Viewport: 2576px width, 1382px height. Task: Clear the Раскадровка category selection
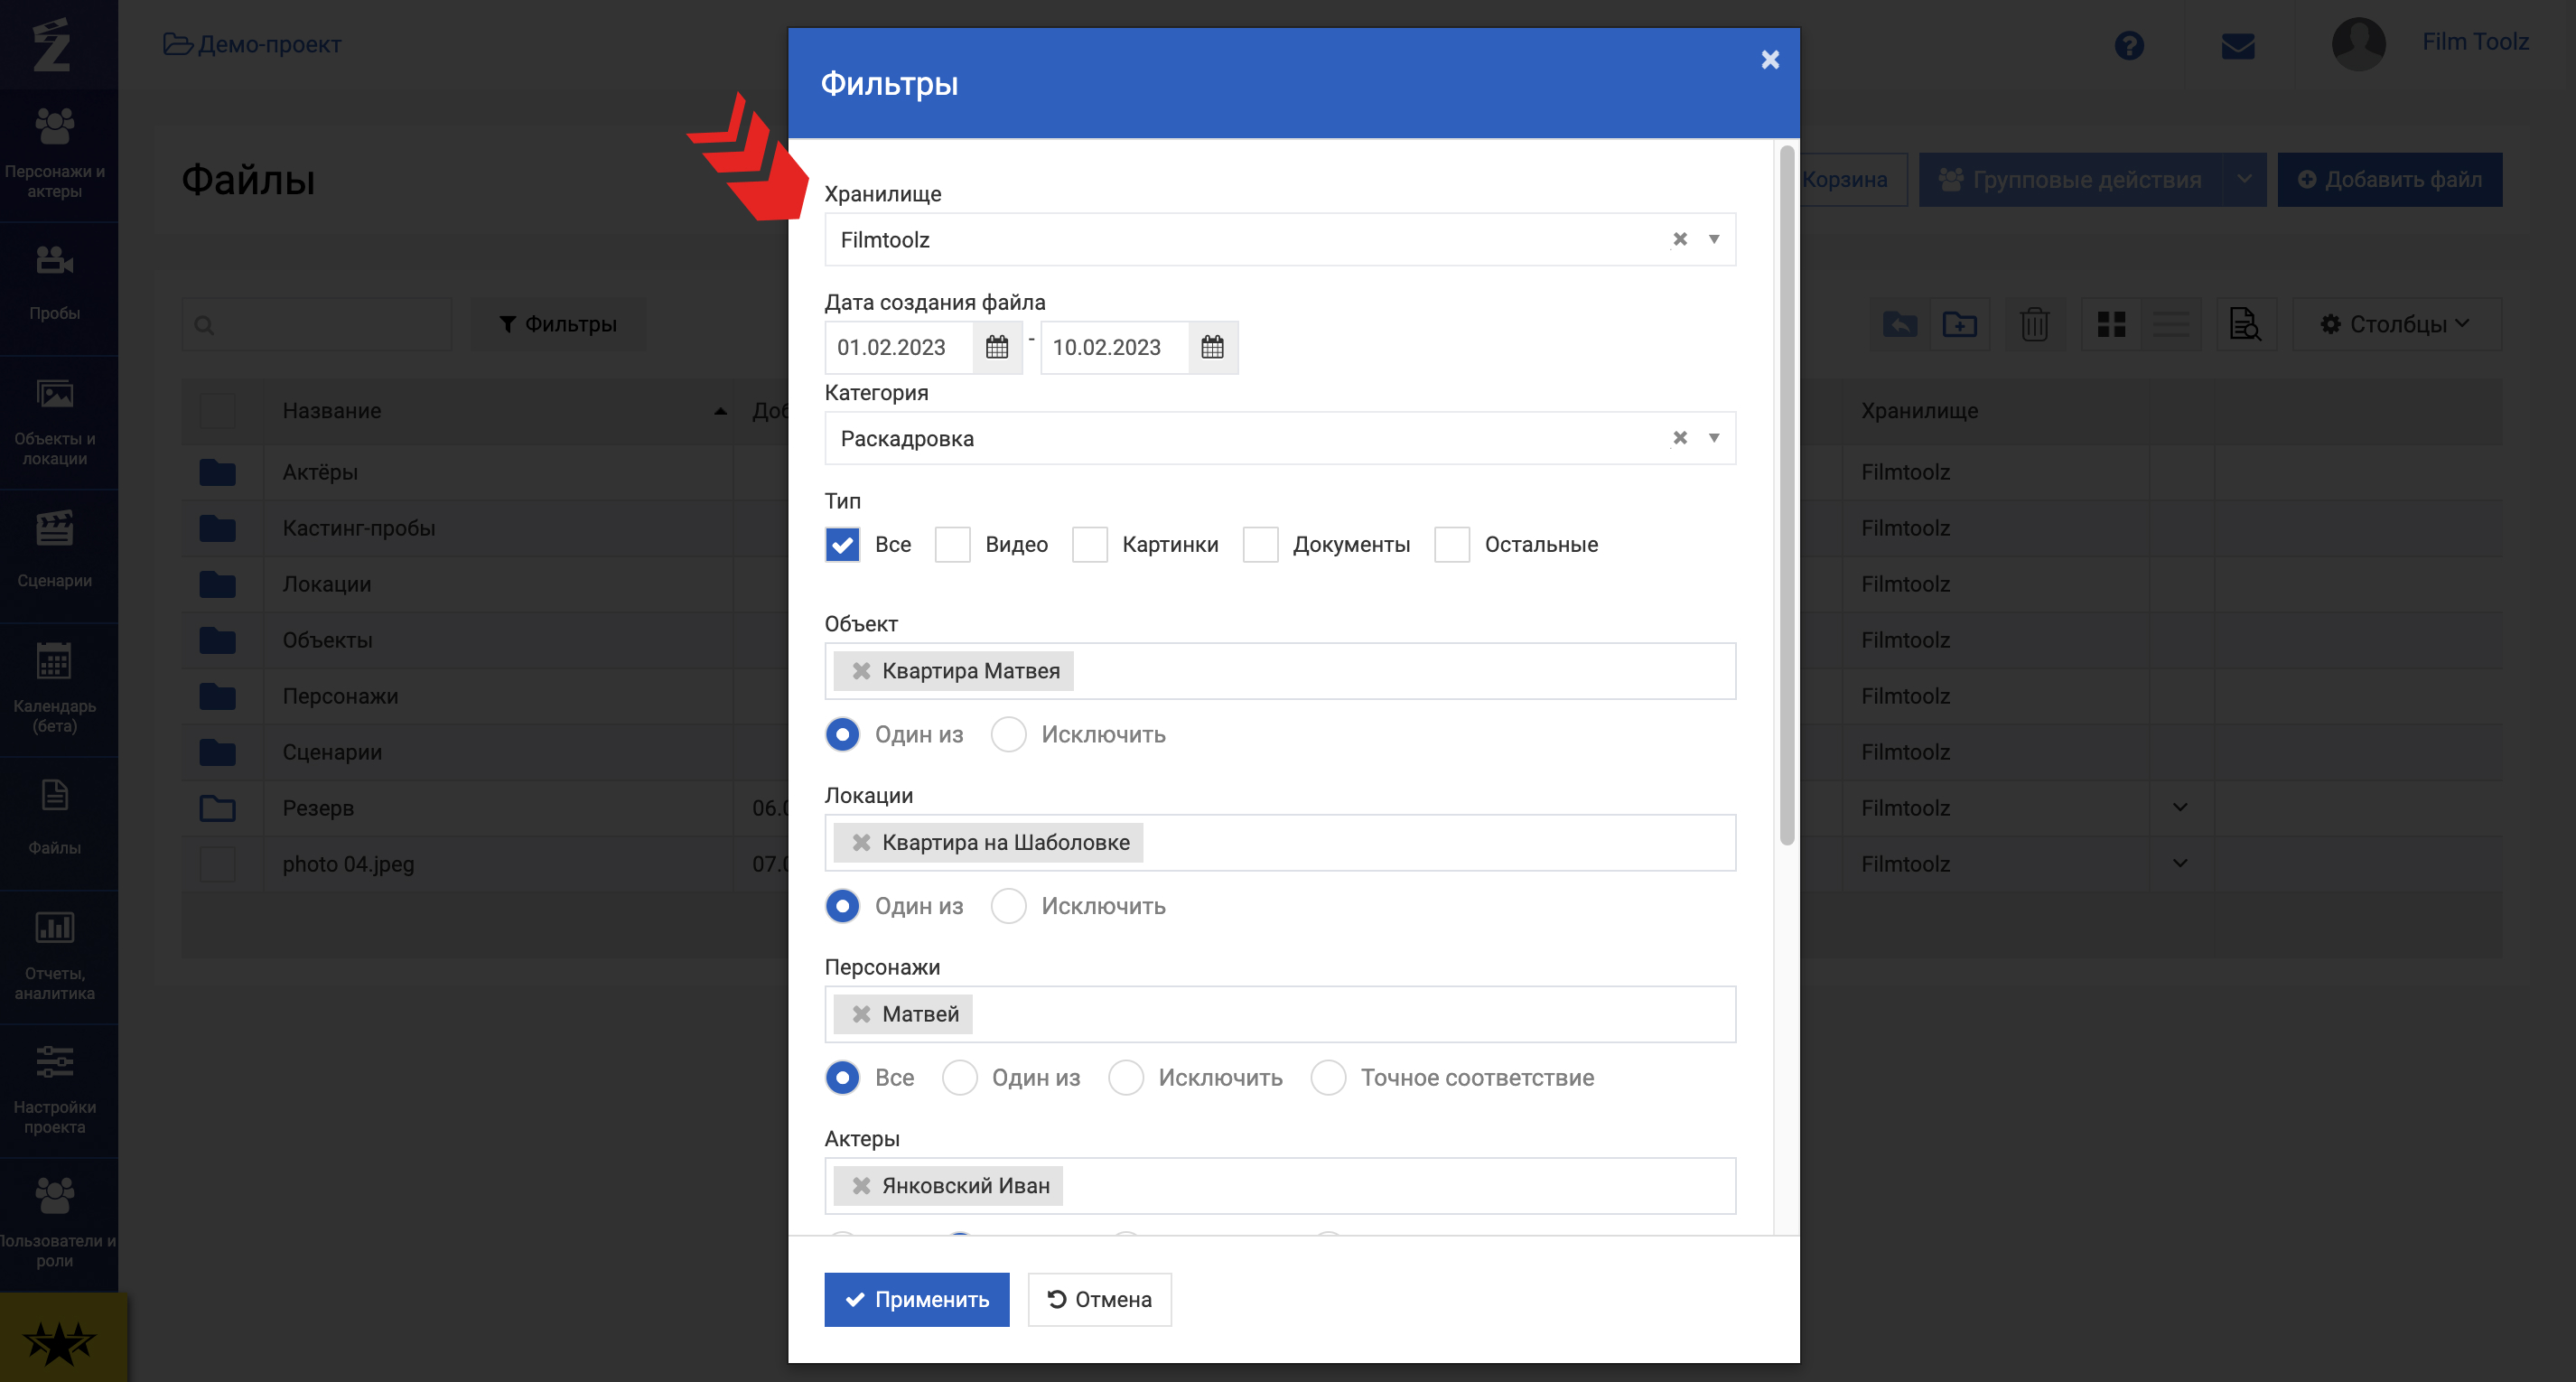pos(1679,438)
